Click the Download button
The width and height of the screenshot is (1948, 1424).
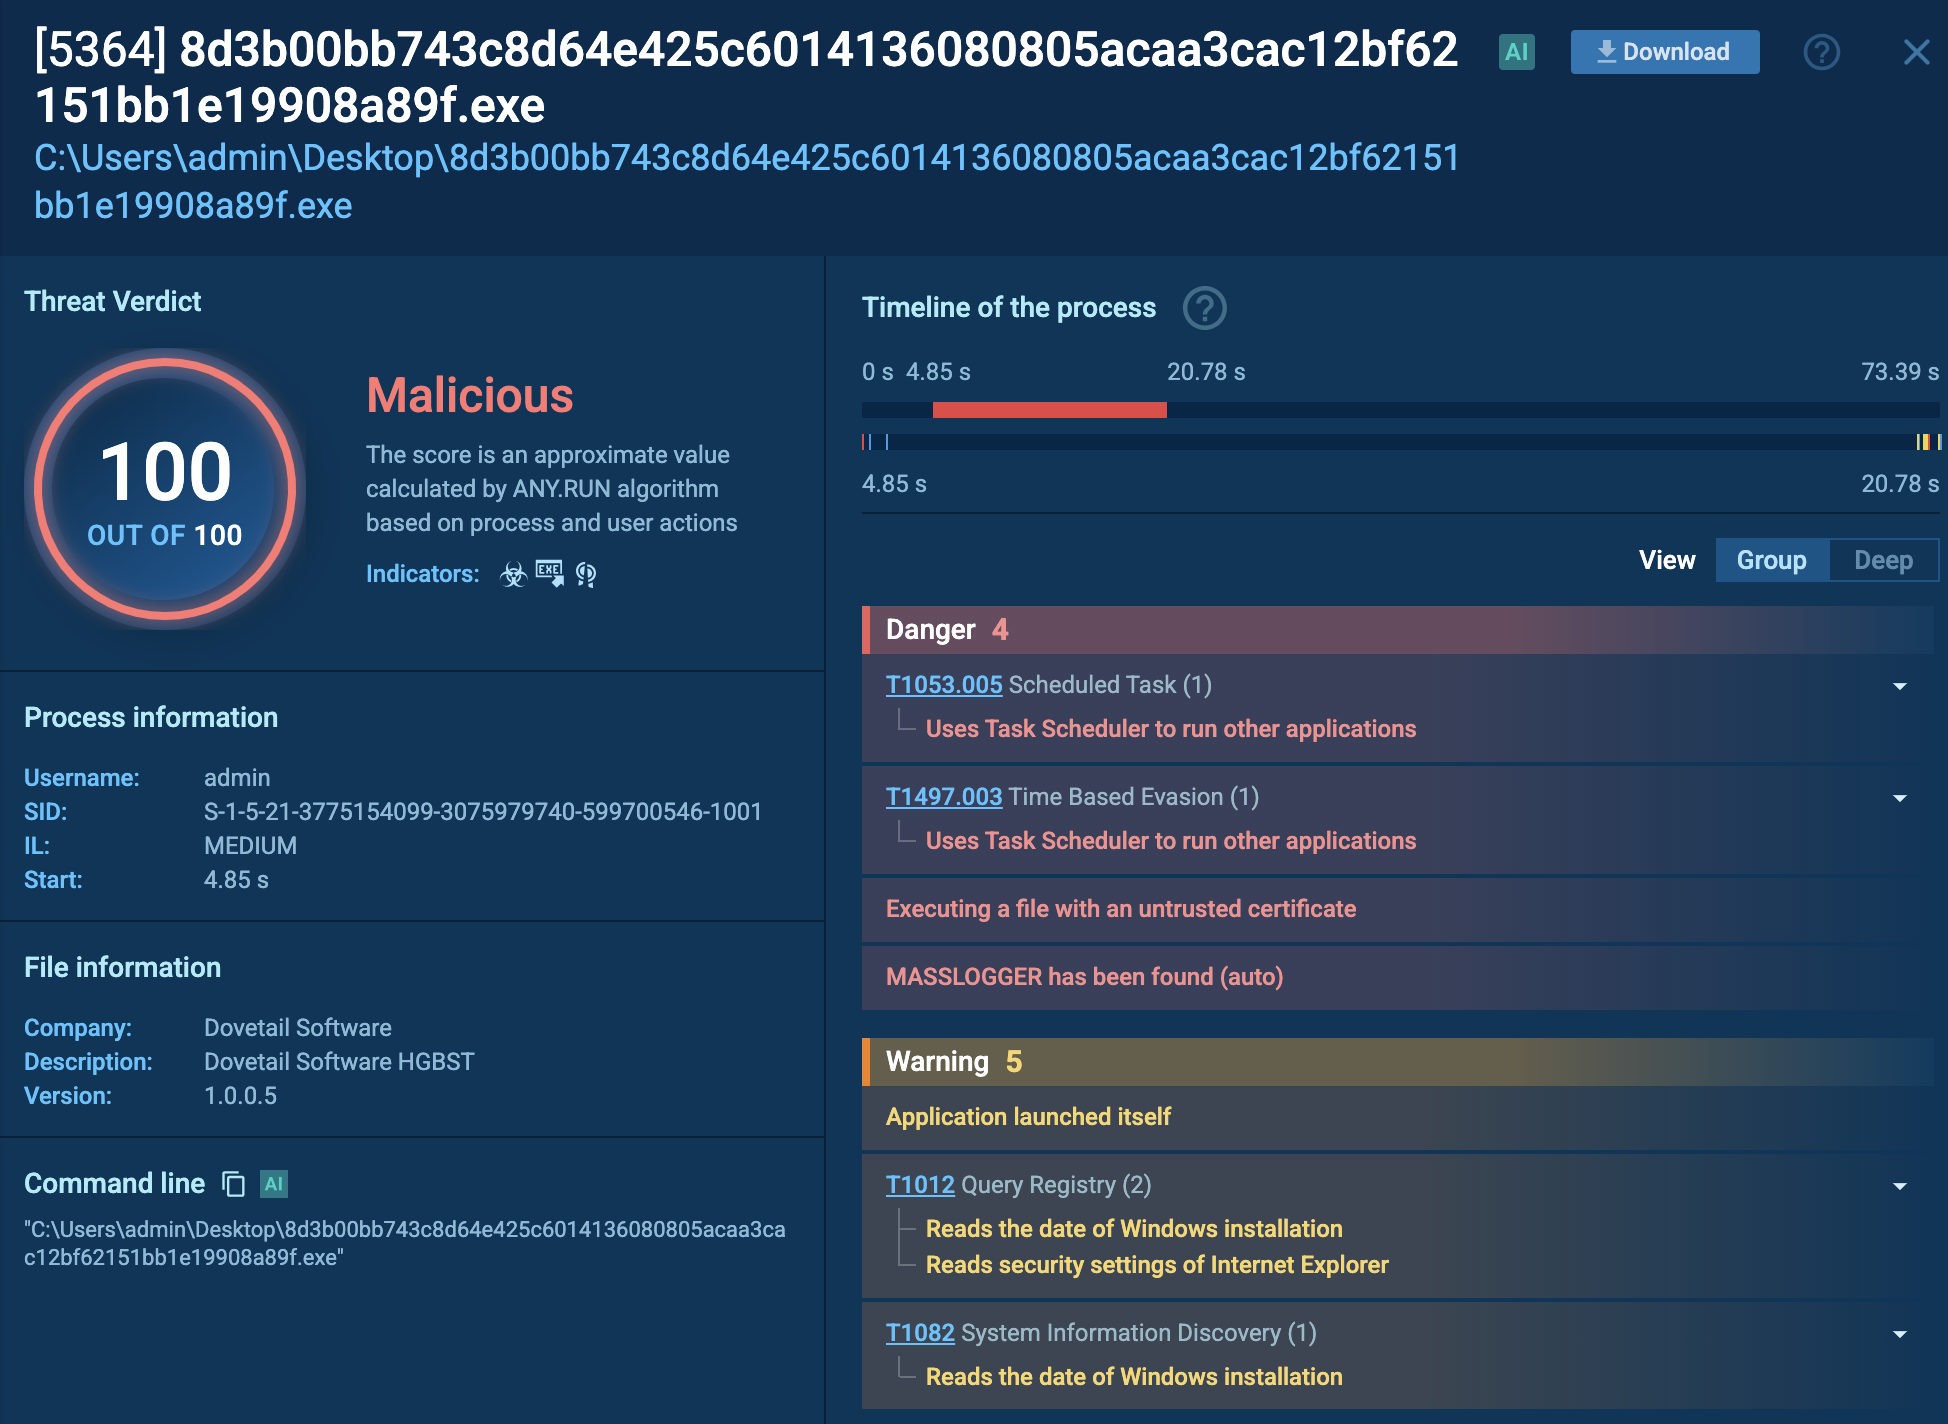[x=1664, y=52]
